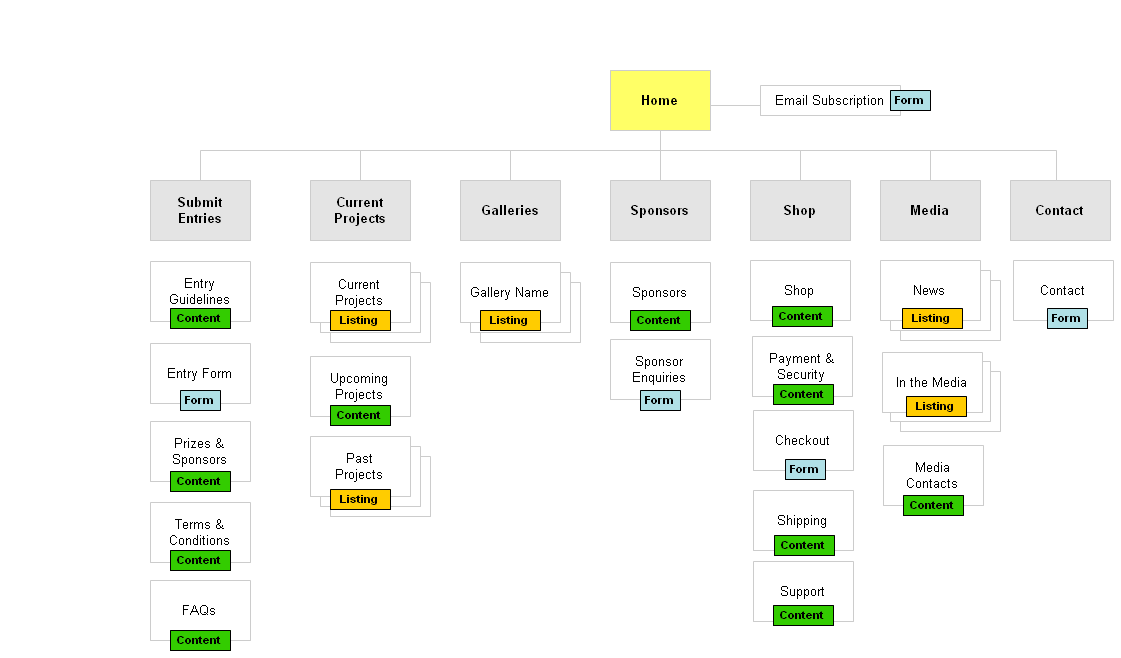Click the Listing tag under In the Media
The height and width of the screenshot is (658, 1121).
[x=936, y=406]
